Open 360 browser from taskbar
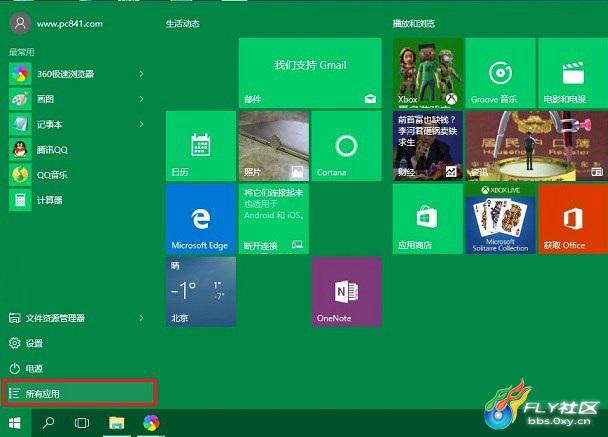 click(x=151, y=423)
